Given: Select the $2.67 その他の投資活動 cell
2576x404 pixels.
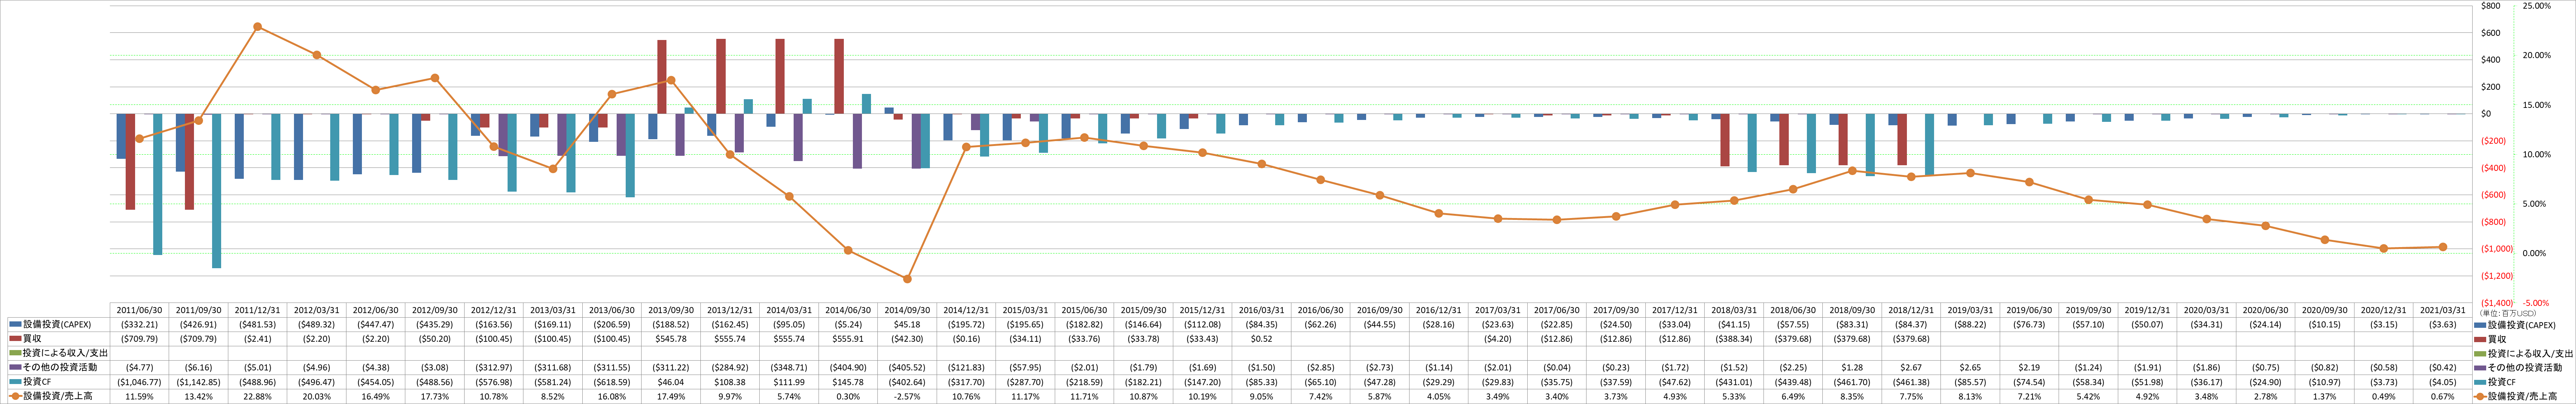Looking at the screenshot, I should pyautogui.click(x=1911, y=367).
